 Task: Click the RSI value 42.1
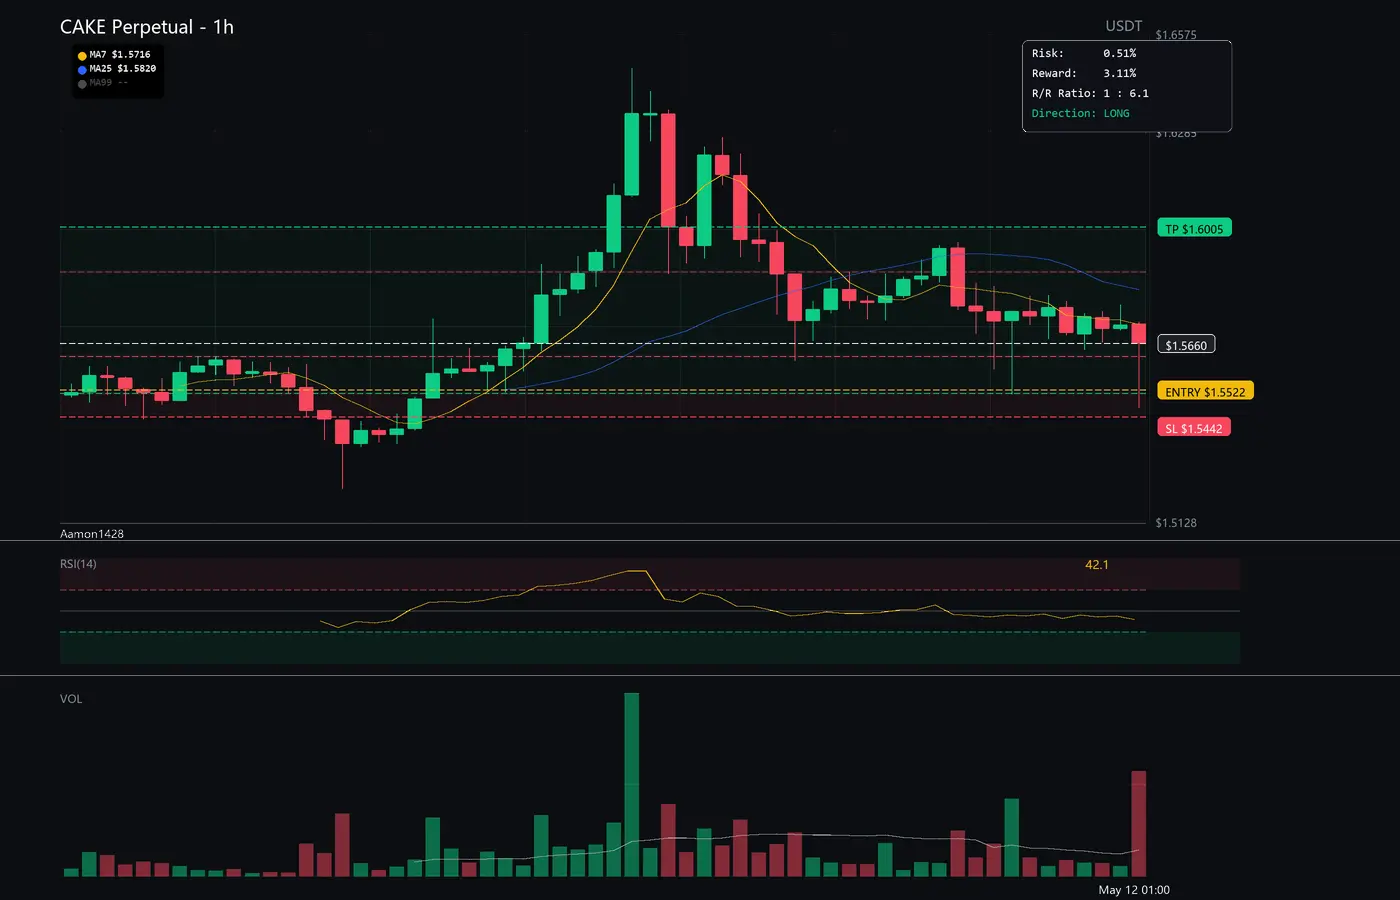tap(1097, 565)
